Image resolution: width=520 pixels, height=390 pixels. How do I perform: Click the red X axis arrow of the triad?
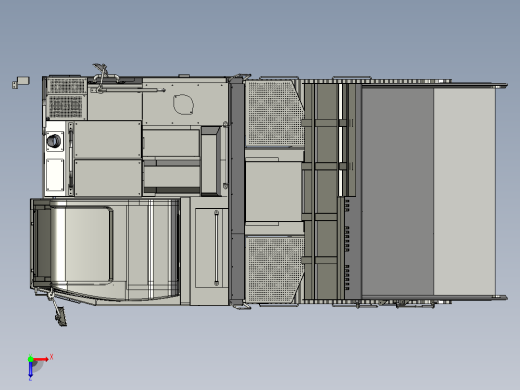[41, 359]
